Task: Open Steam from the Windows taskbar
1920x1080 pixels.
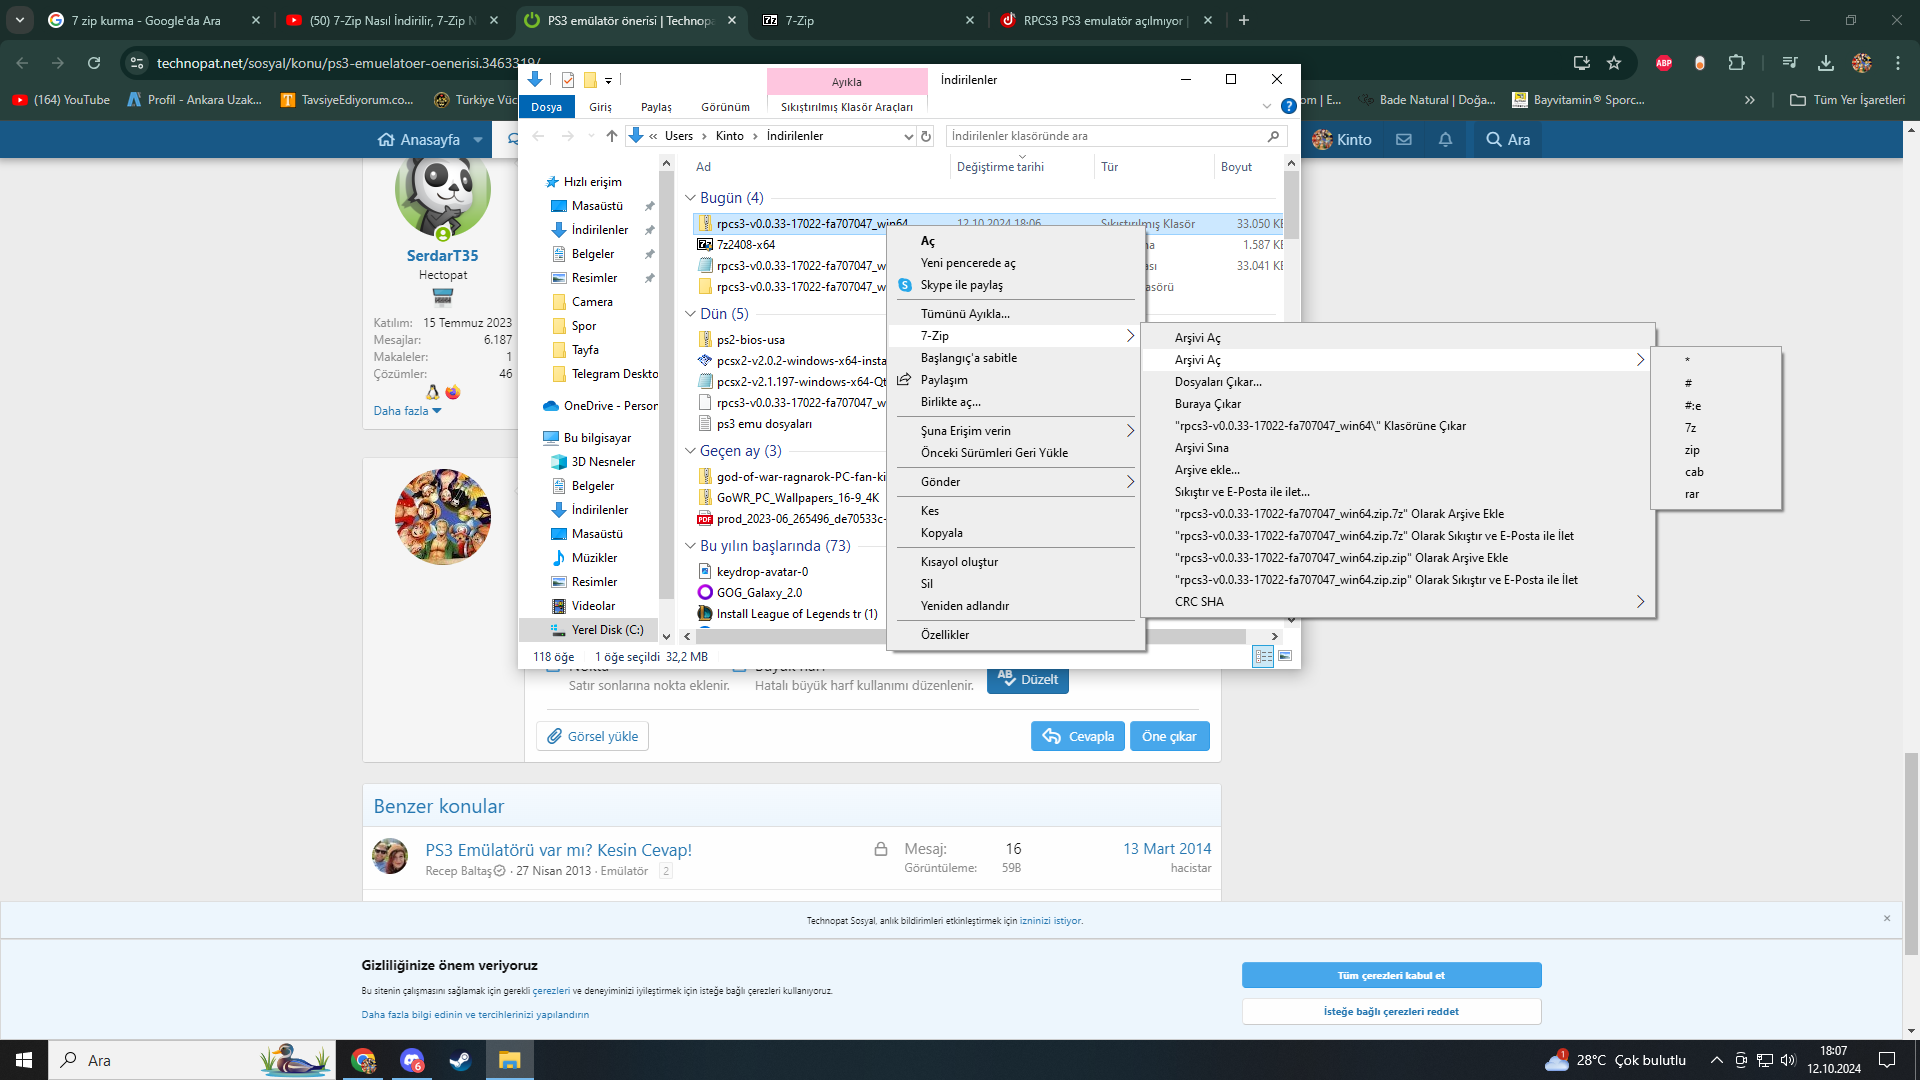Action: (x=460, y=1060)
